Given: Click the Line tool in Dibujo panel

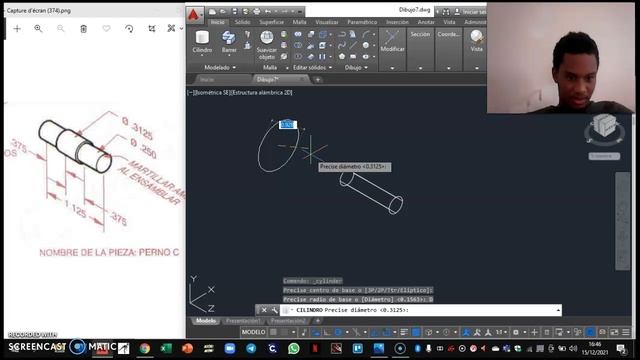Looking at the screenshot, I should click(x=353, y=45).
